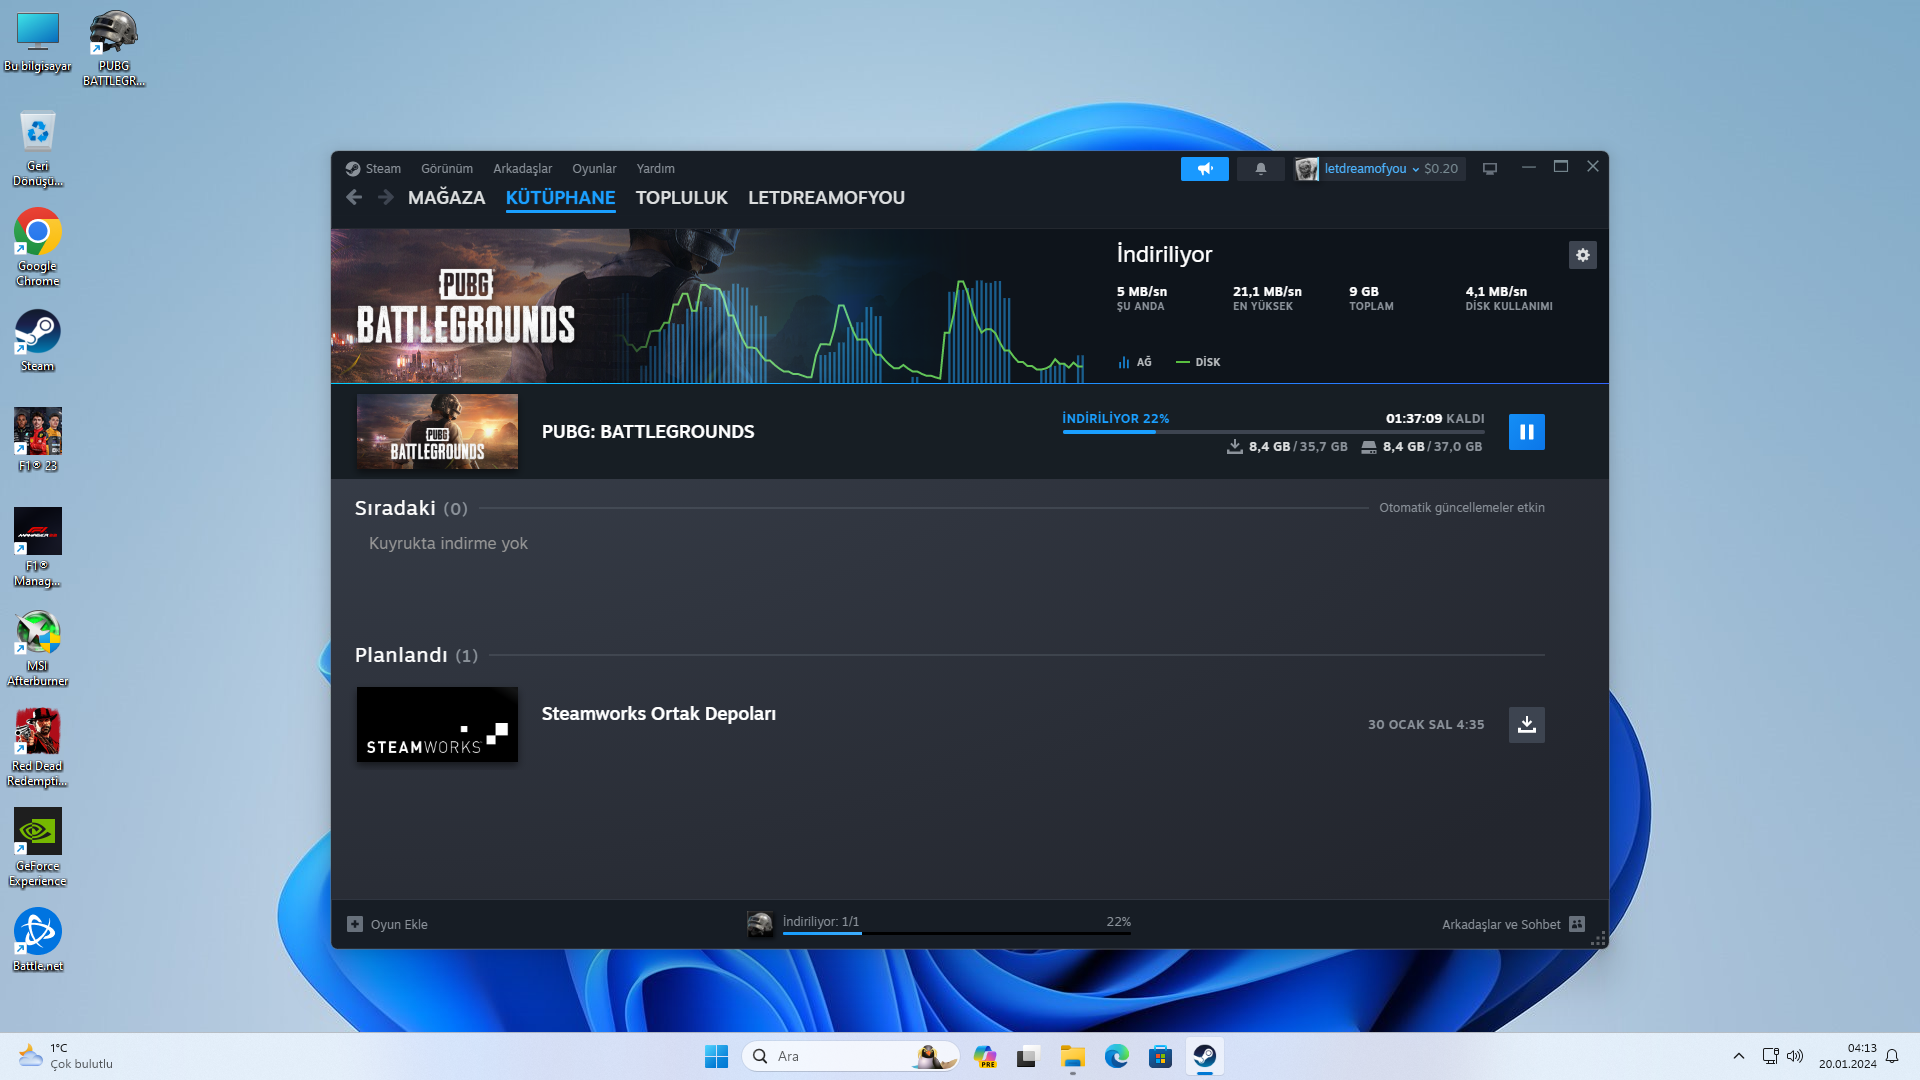1920x1080 pixels.
Task: Click the PUBG: BATTLEGROUNDS title link
Action: coord(647,432)
